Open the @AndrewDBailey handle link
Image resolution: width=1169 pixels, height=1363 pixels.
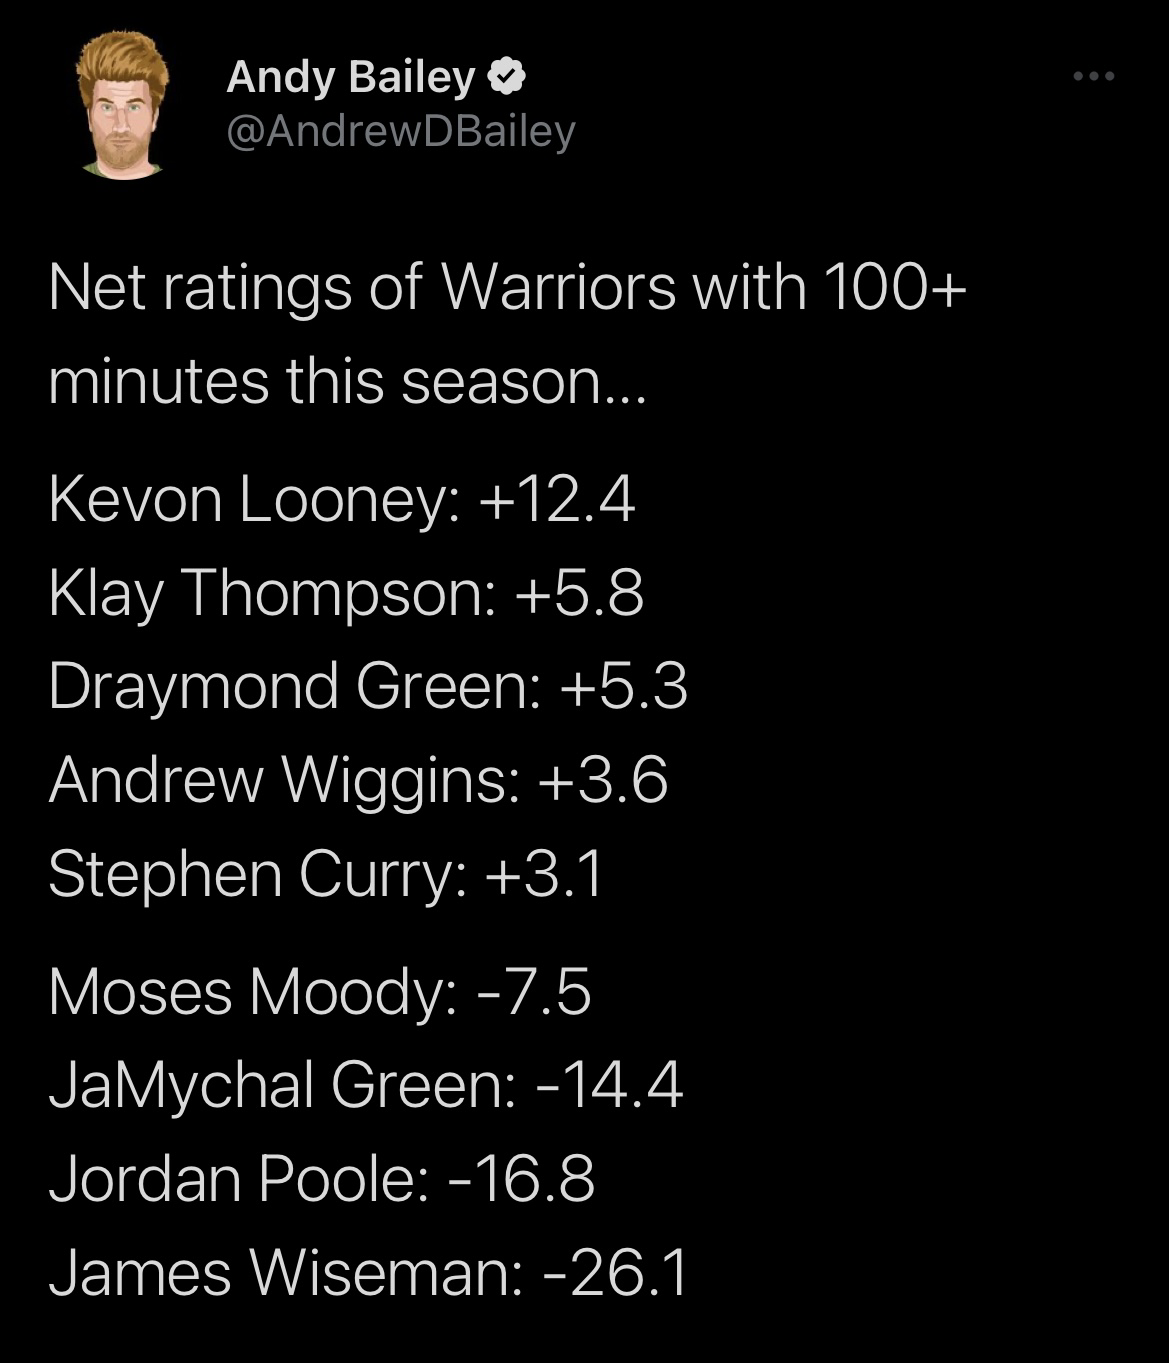[x=401, y=131]
